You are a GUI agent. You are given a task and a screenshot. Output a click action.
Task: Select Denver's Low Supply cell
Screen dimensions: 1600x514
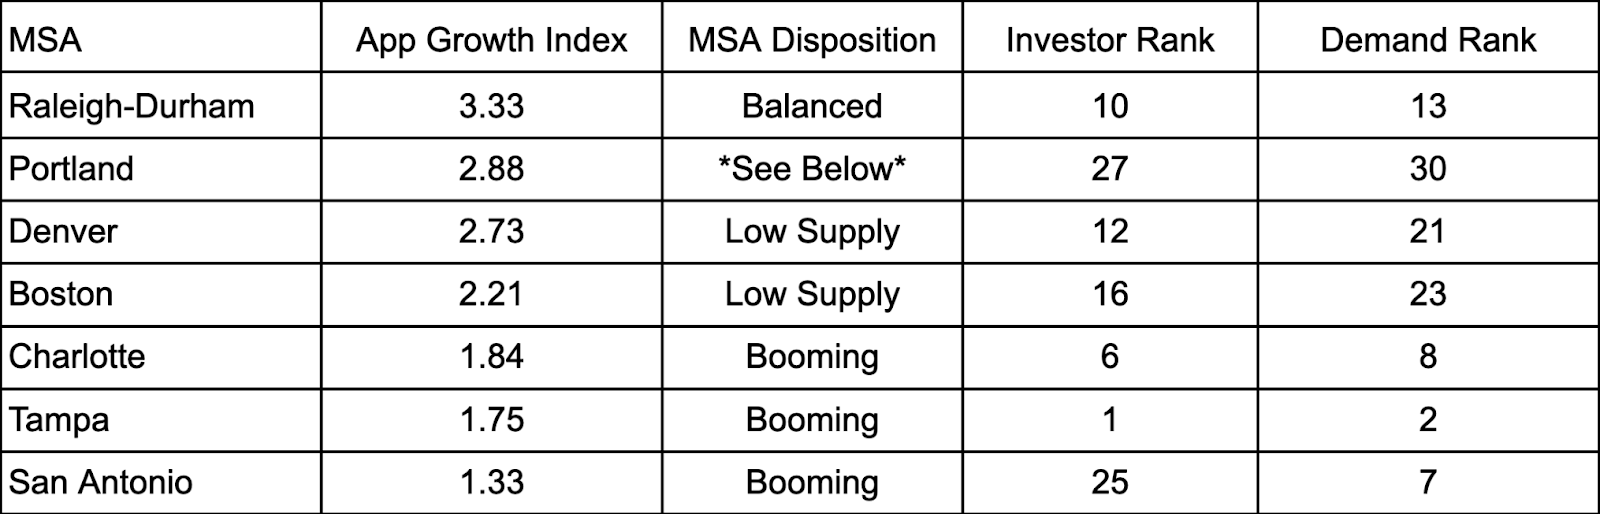coord(812,231)
